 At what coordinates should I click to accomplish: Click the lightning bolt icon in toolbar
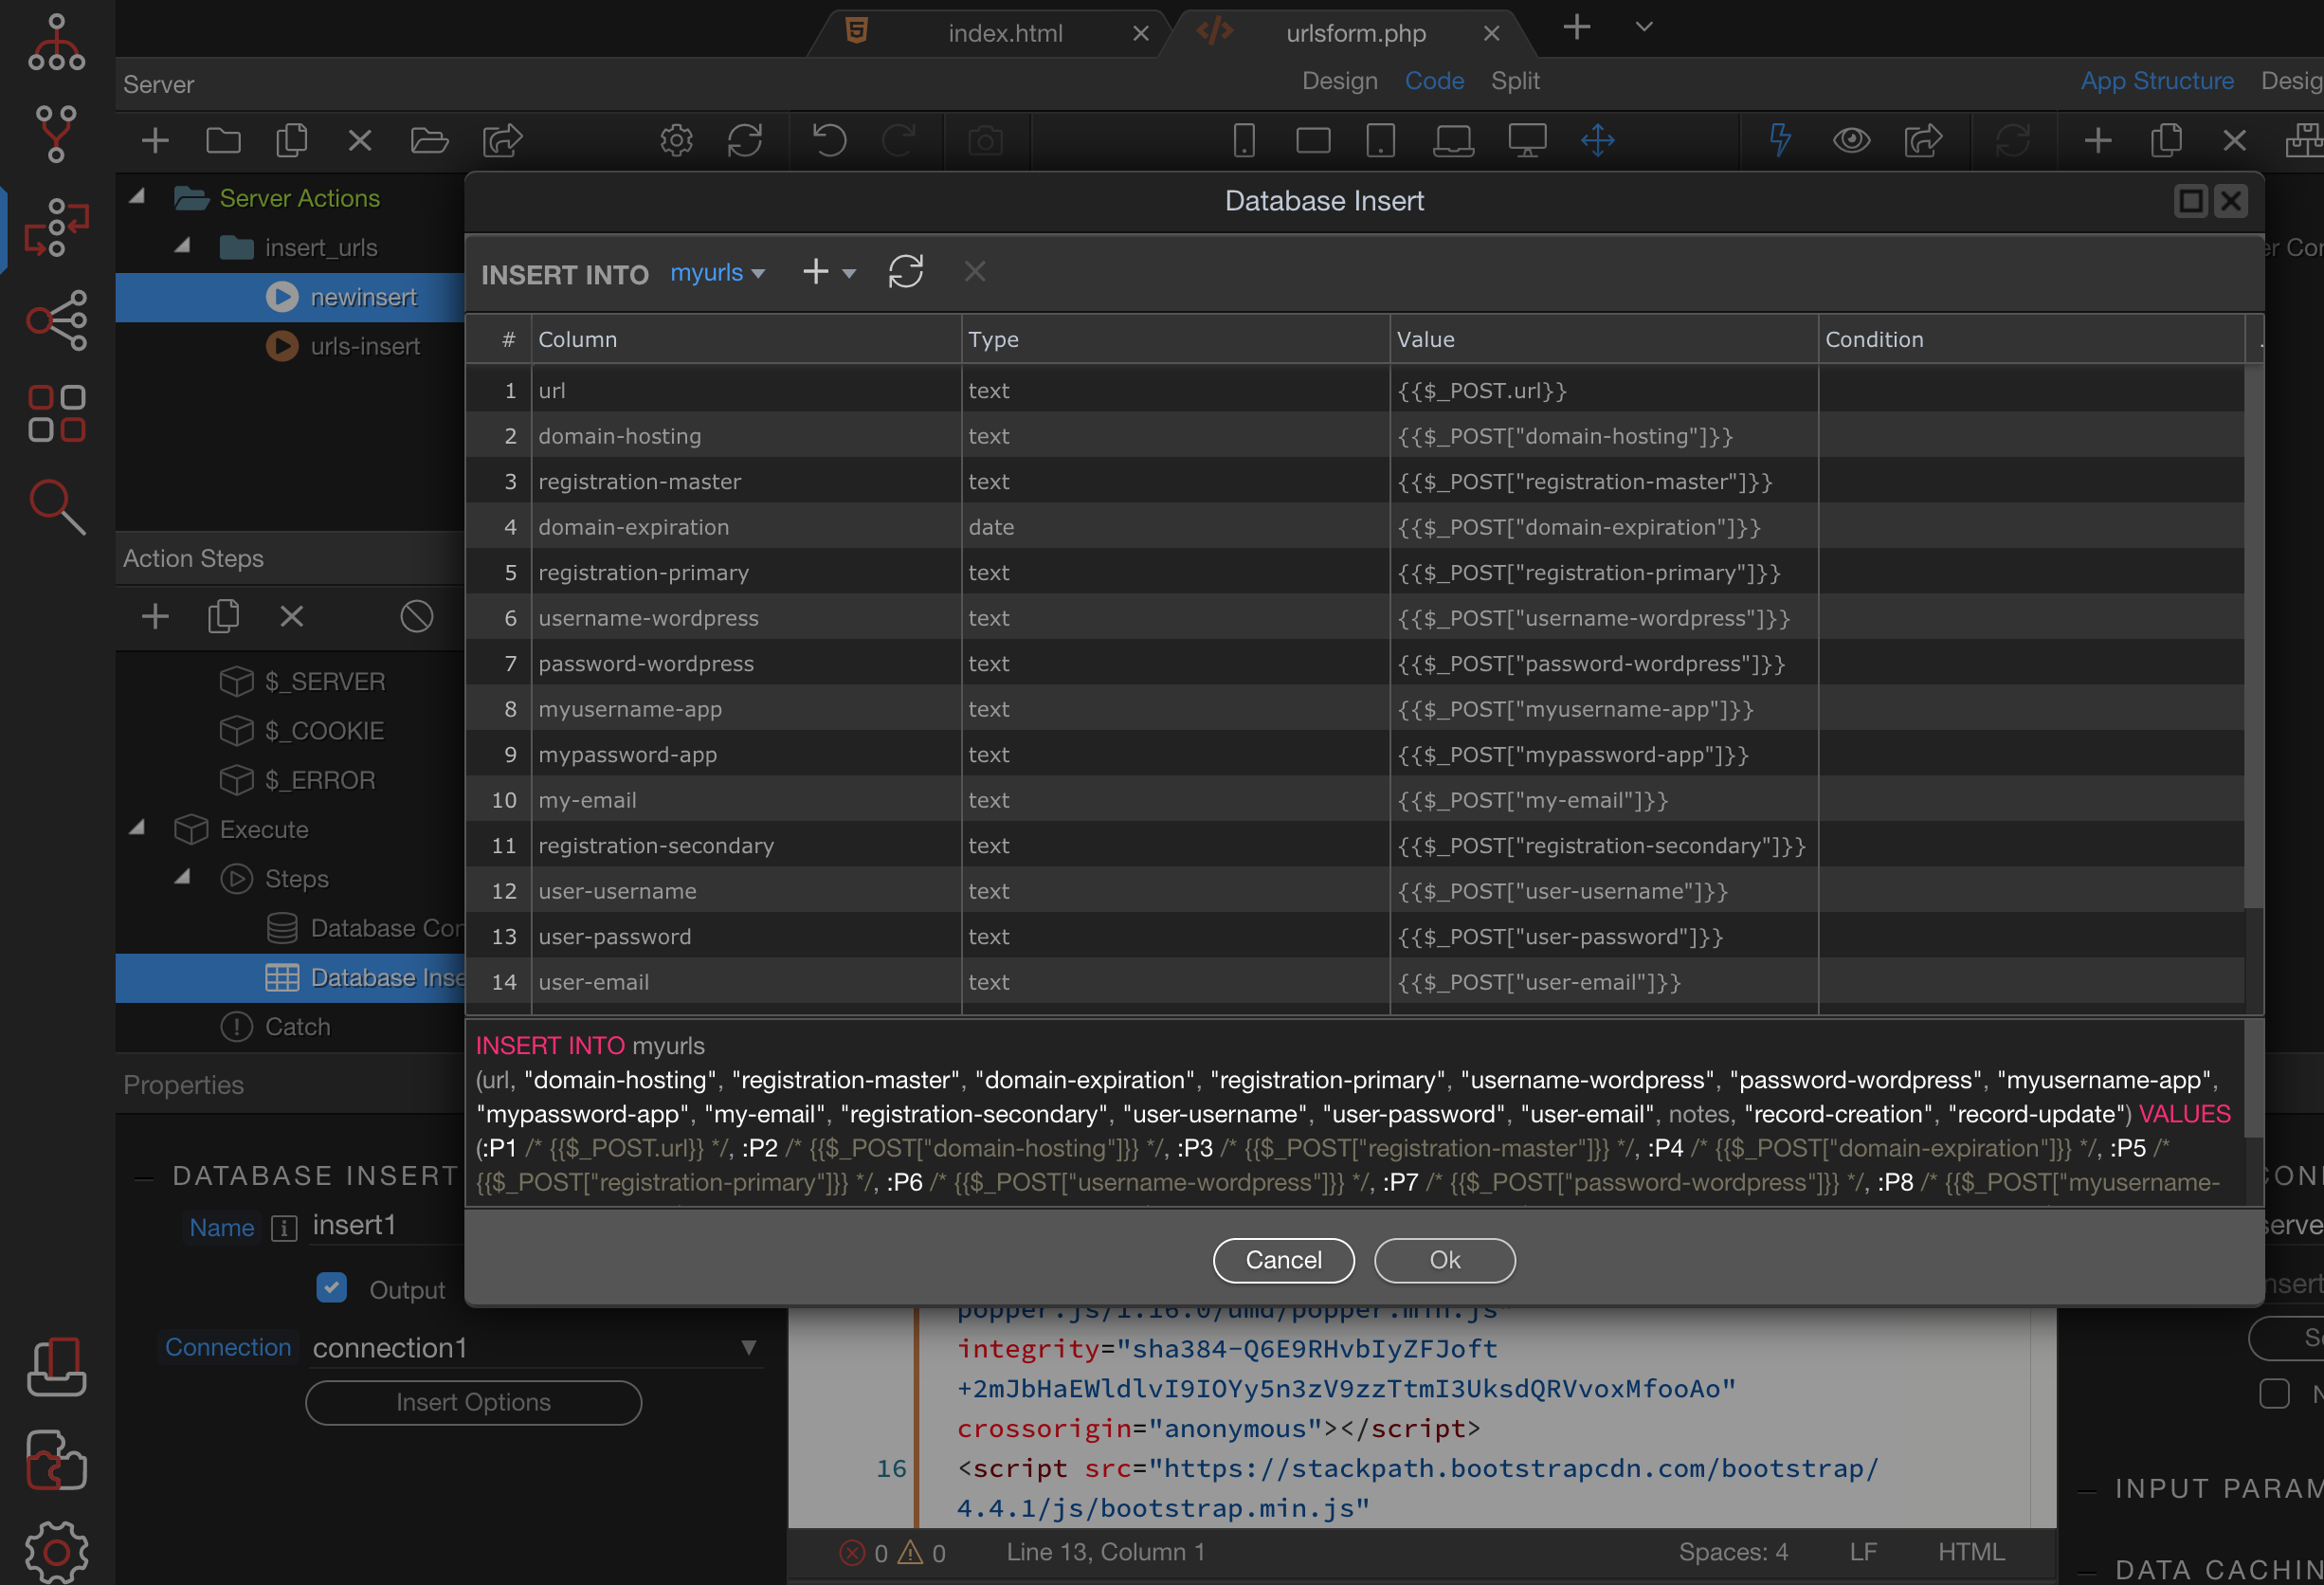point(1780,140)
